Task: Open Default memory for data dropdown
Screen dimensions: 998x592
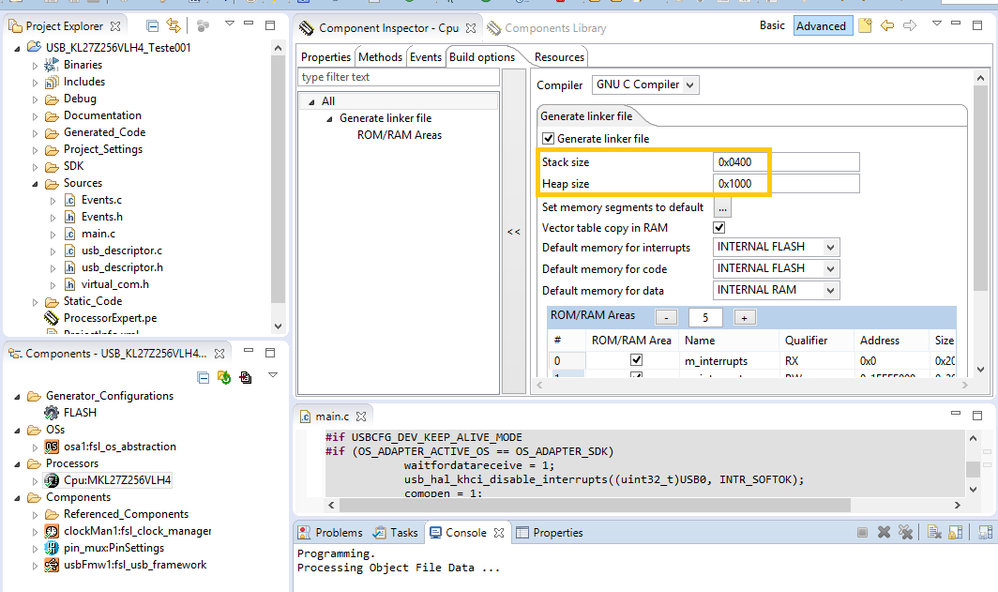Action: tap(776, 290)
